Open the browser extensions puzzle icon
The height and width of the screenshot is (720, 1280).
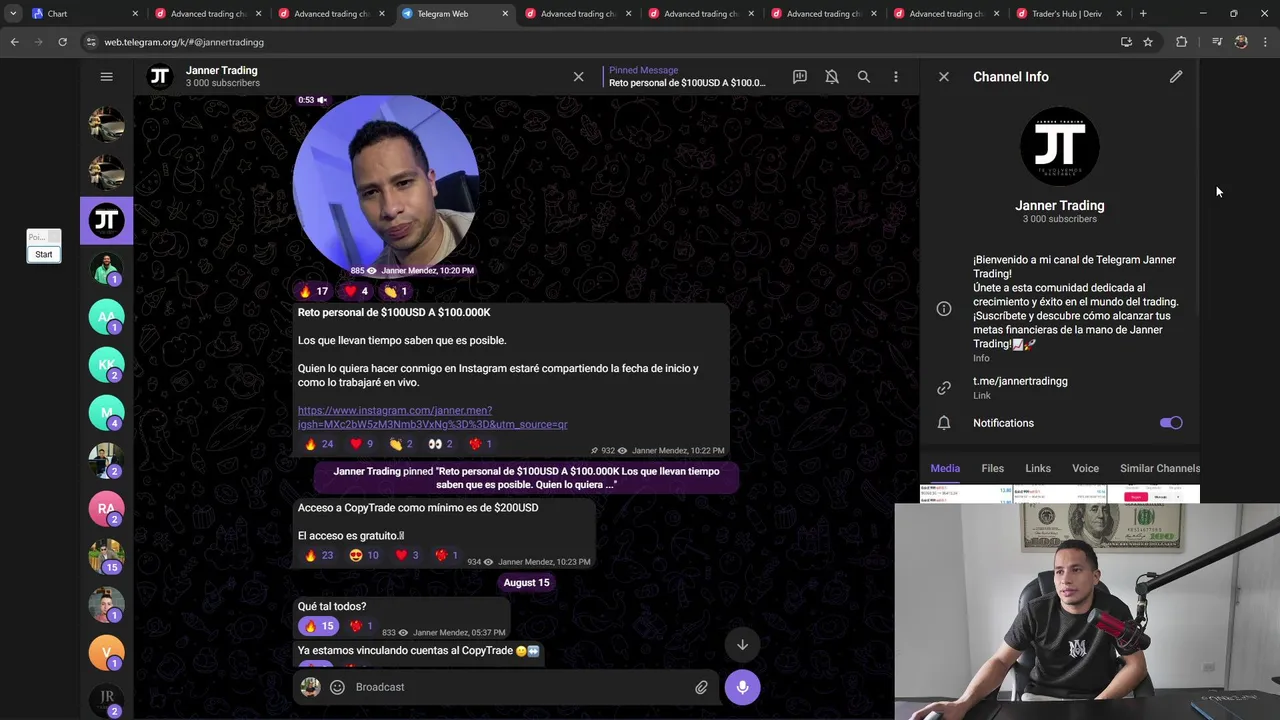pyautogui.click(x=1182, y=42)
